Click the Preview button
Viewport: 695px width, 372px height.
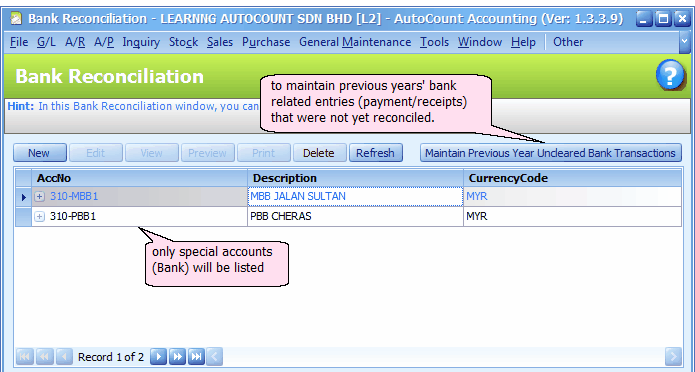tap(207, 153)
